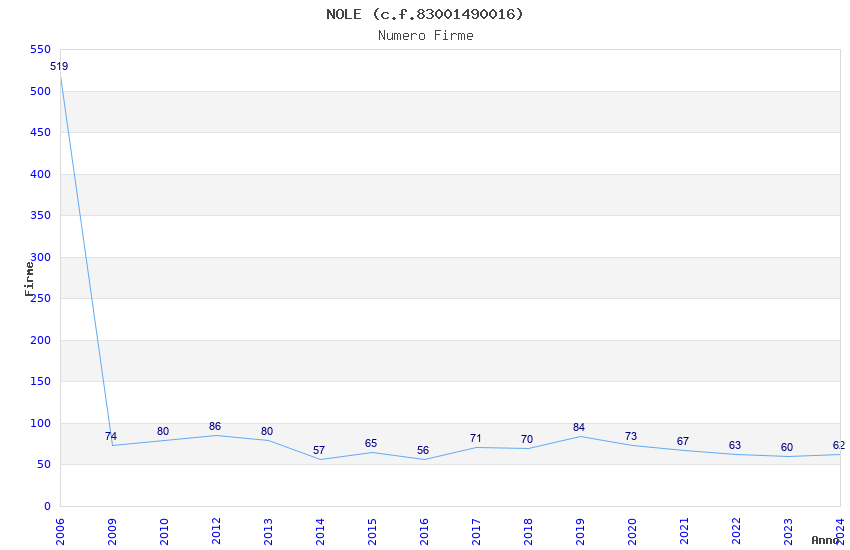Viewport: 850px width, 550px height.
Task: Click x-axis year label 2022
Action: (737, 532)
